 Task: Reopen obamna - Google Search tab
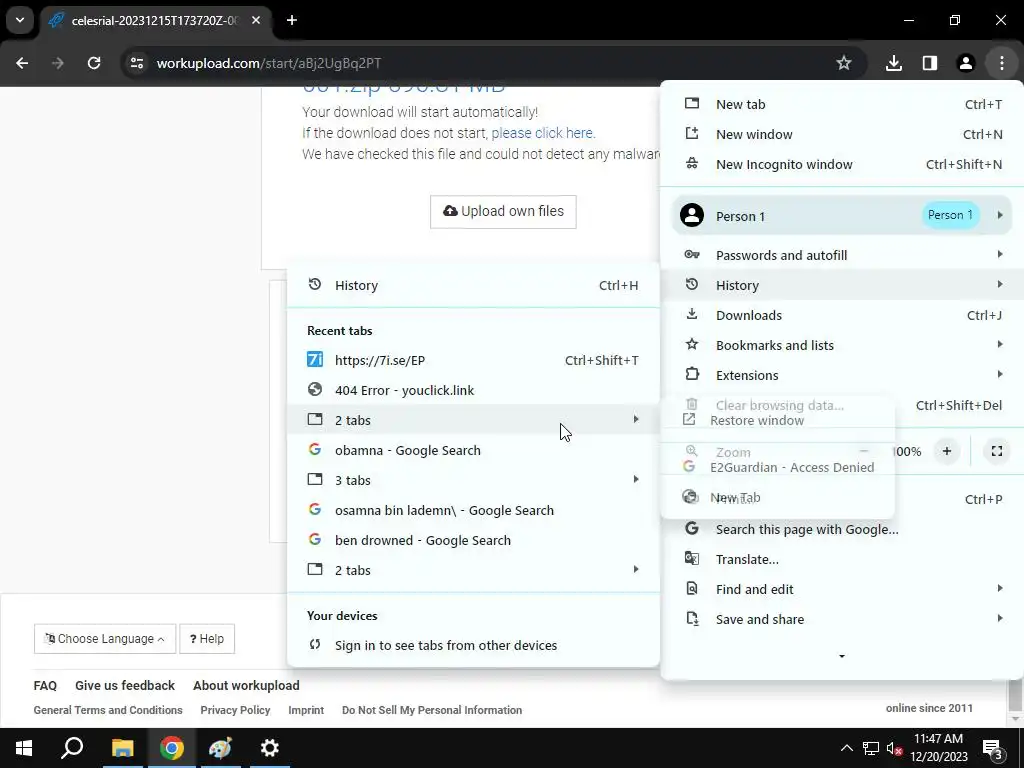(473, 451)
